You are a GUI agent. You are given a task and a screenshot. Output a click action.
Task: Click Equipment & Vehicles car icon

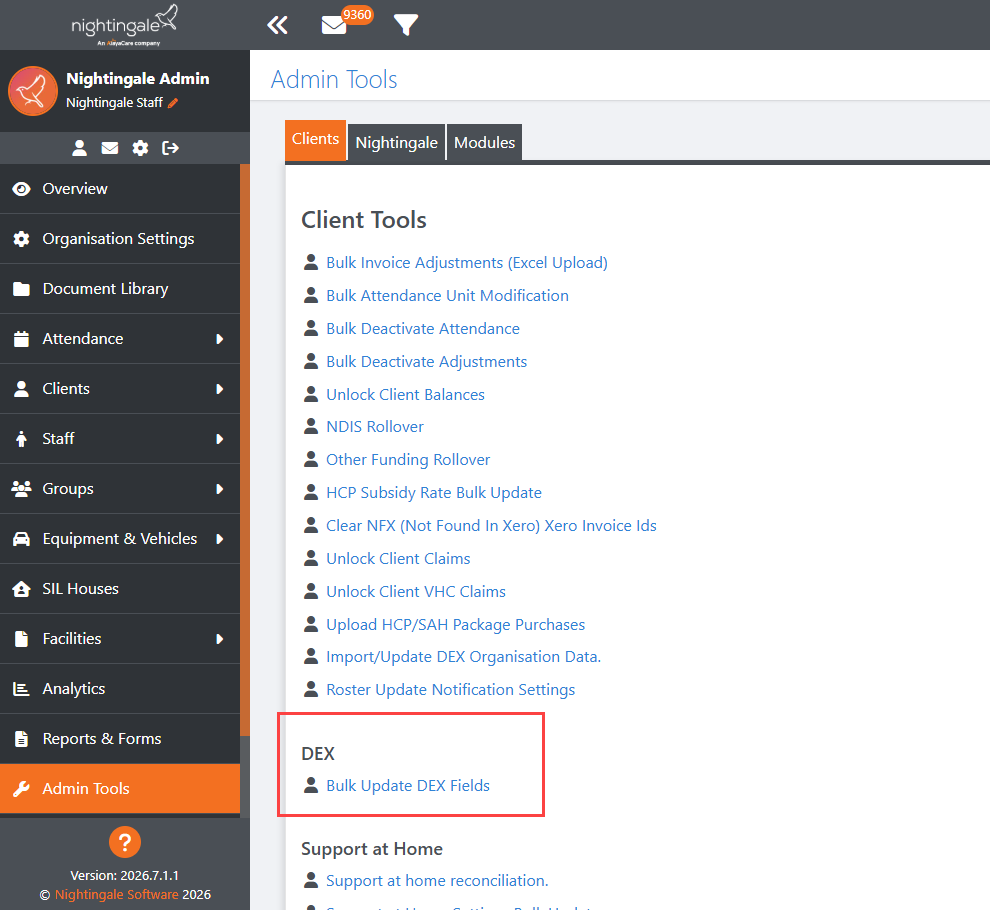click(x=21, y=539)
